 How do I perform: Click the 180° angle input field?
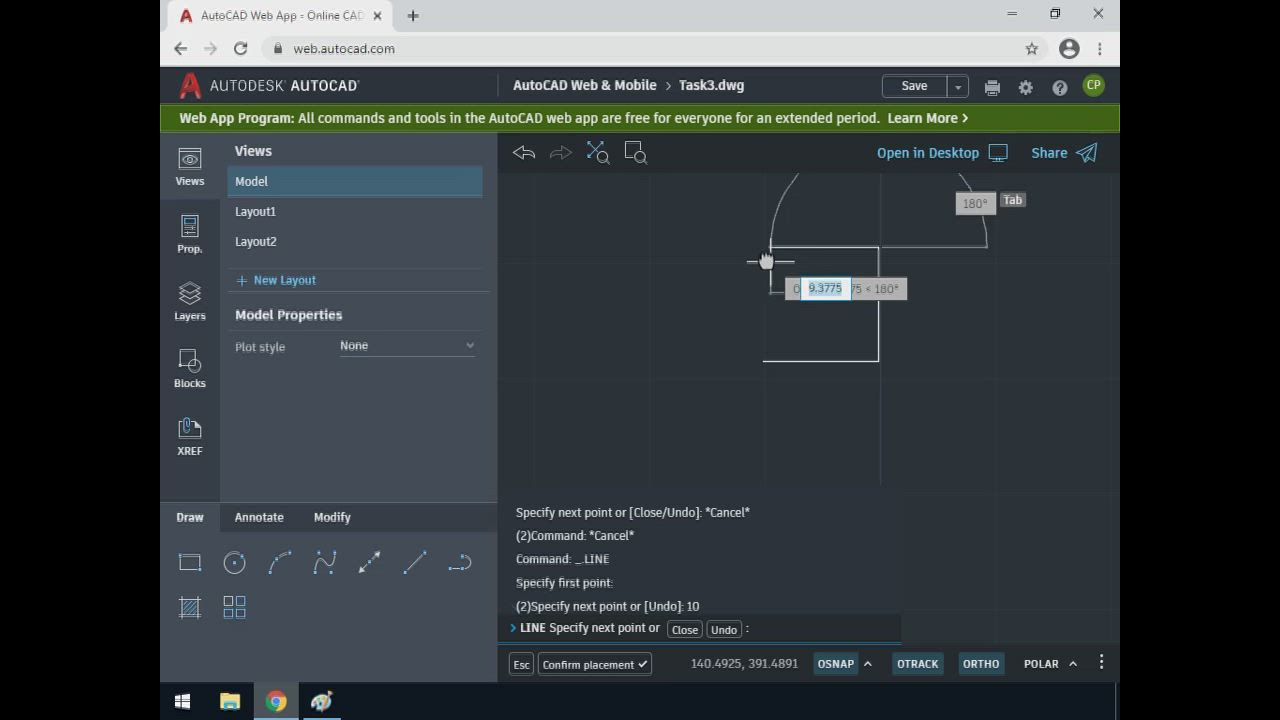975,203
